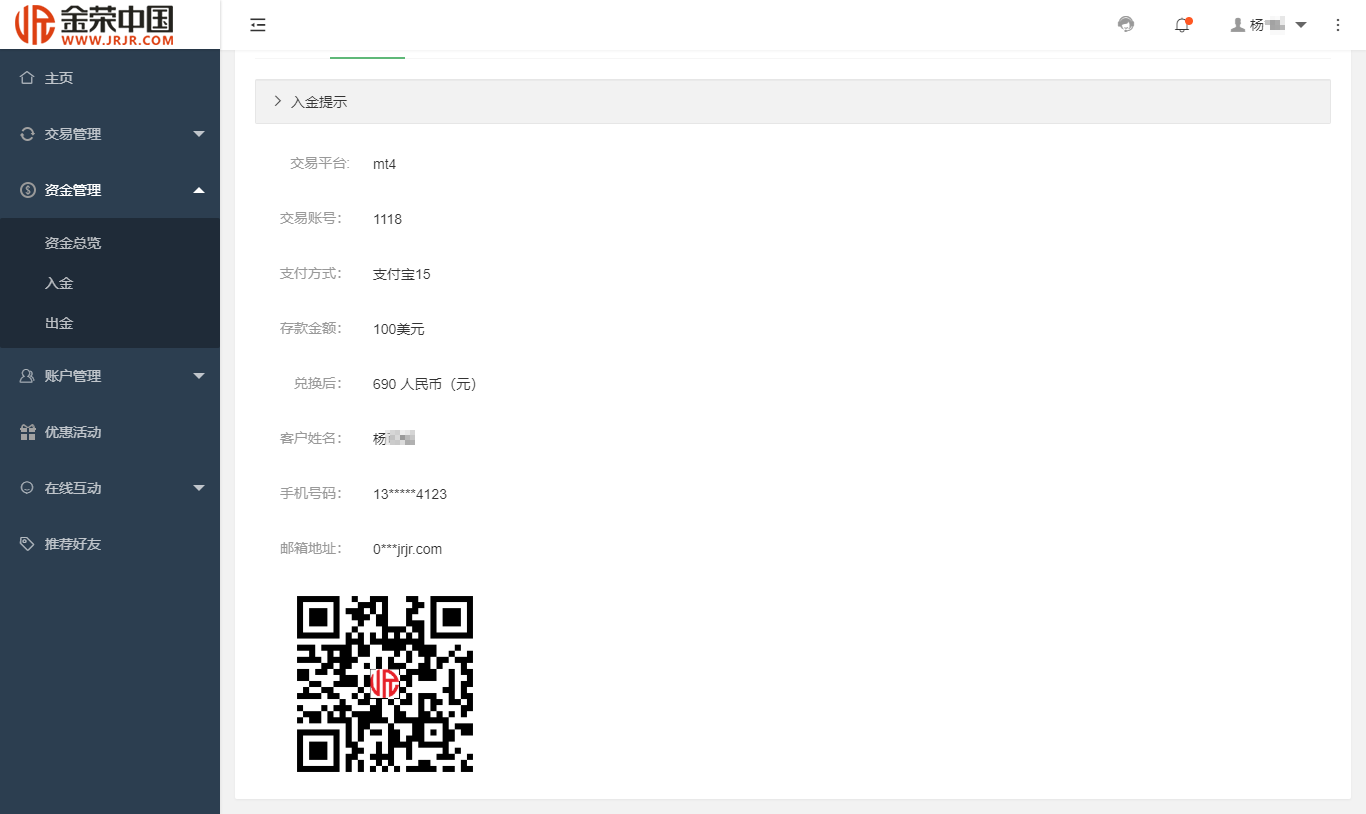Click the 账户管理 menu label
This screenshot has height=814, width=1366.
tap(73, 376)
